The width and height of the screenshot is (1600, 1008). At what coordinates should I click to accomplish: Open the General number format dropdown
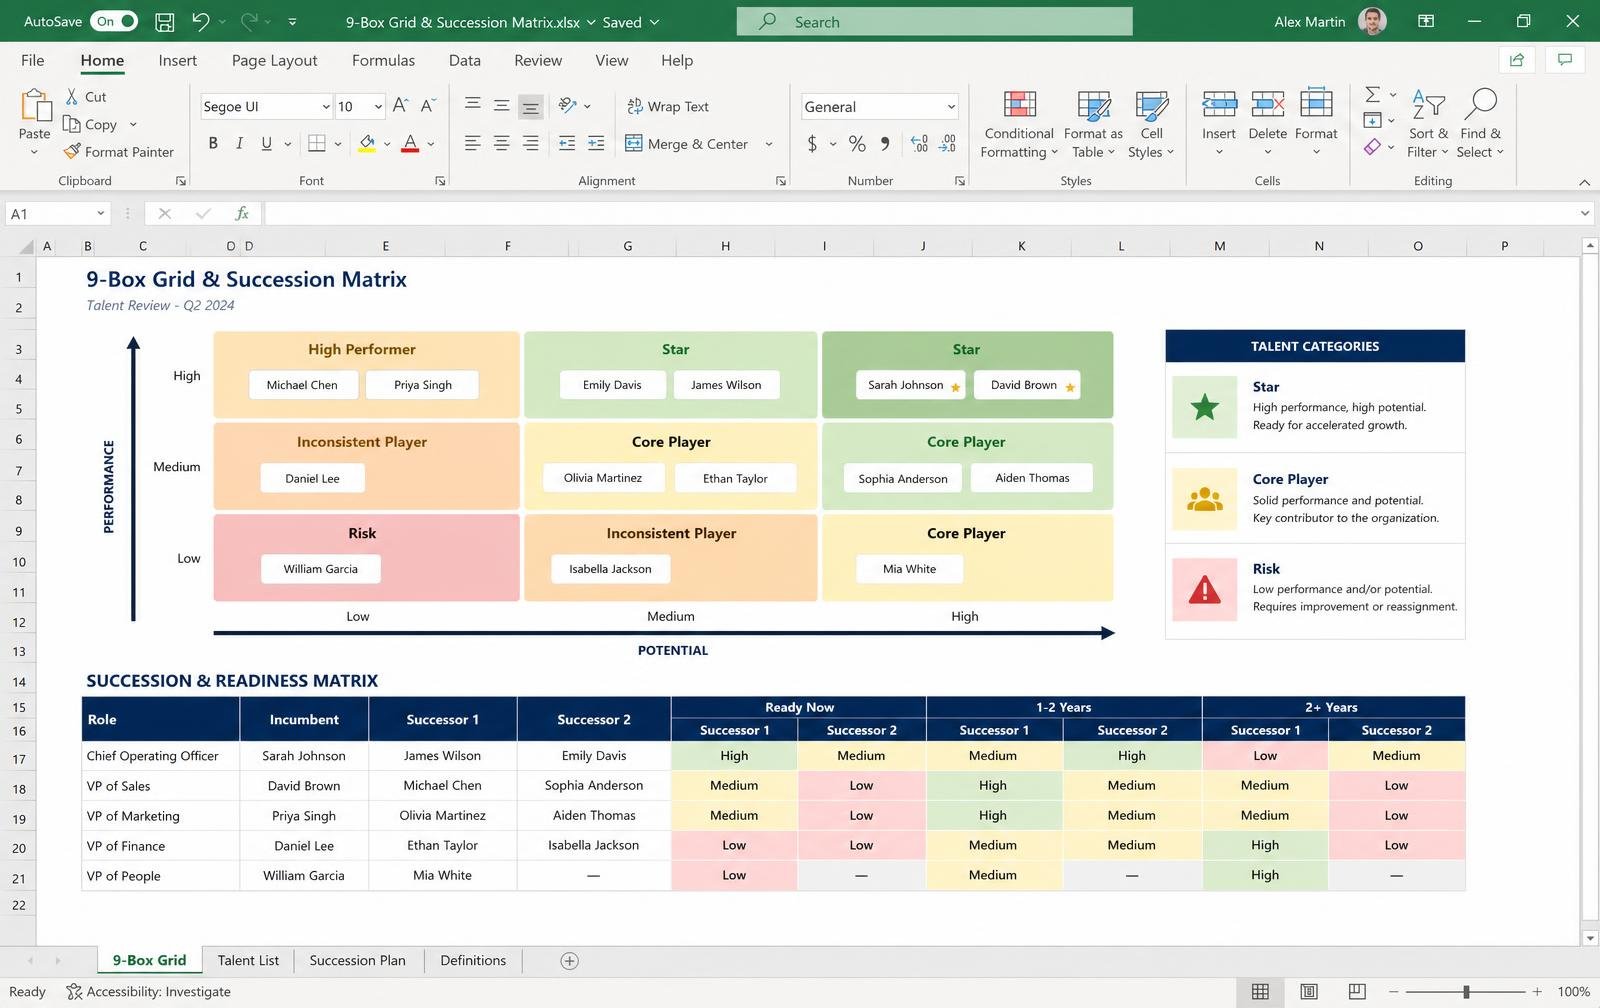[951, 106]
